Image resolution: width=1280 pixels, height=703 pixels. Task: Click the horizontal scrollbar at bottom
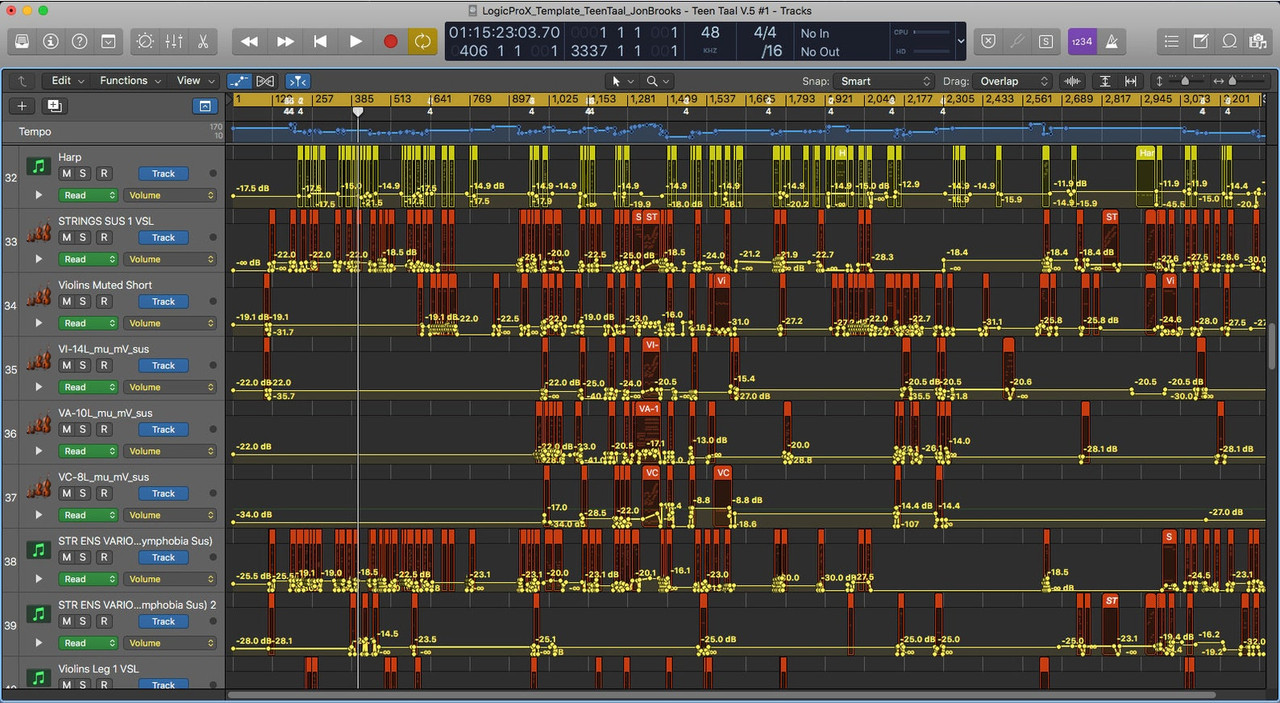721,695
